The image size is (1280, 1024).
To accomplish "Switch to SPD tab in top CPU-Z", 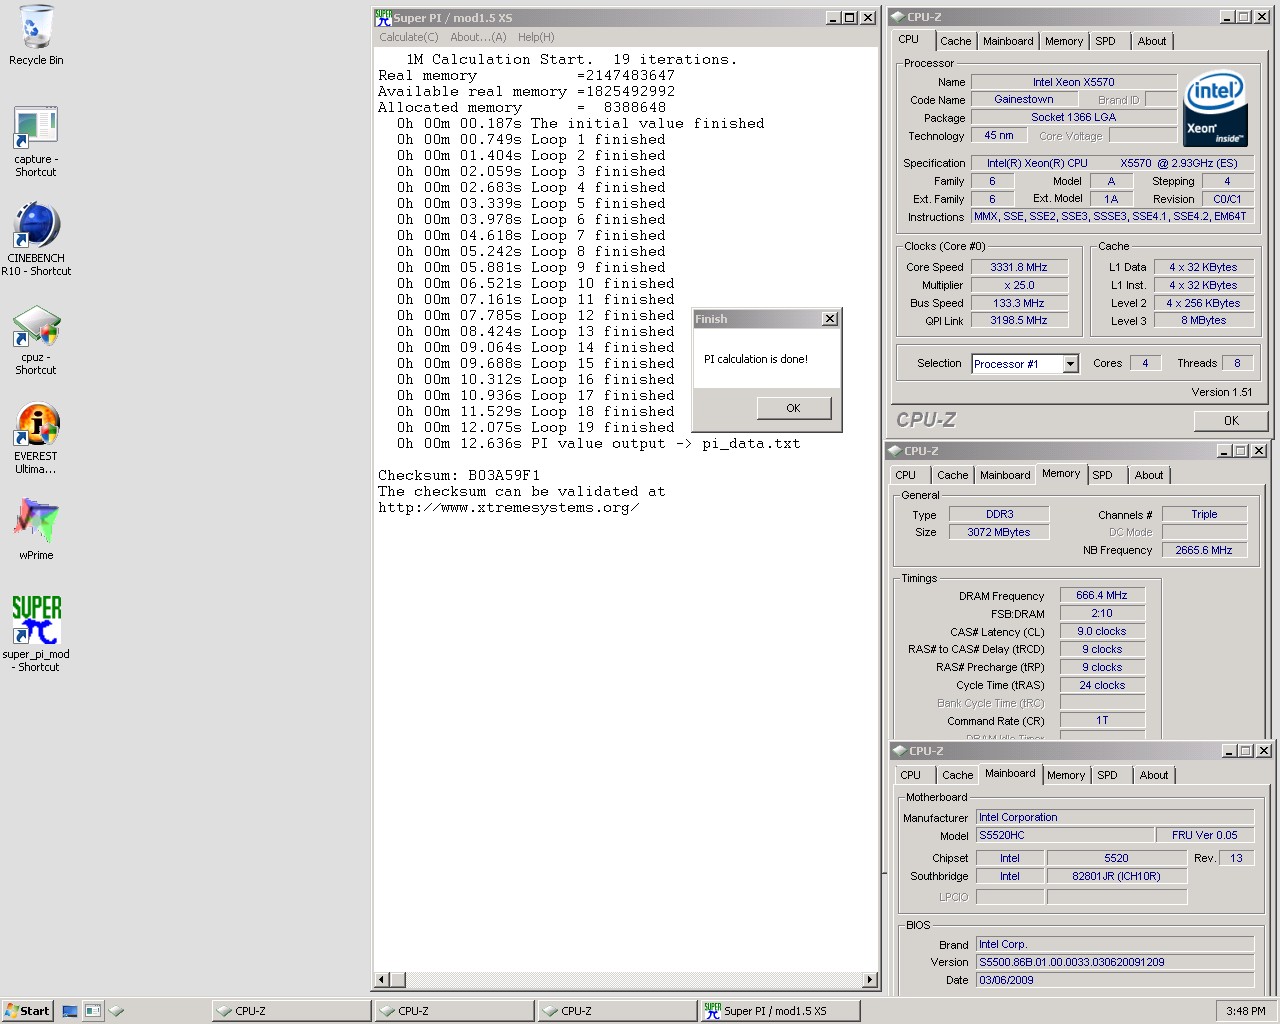I will 1105,41.
